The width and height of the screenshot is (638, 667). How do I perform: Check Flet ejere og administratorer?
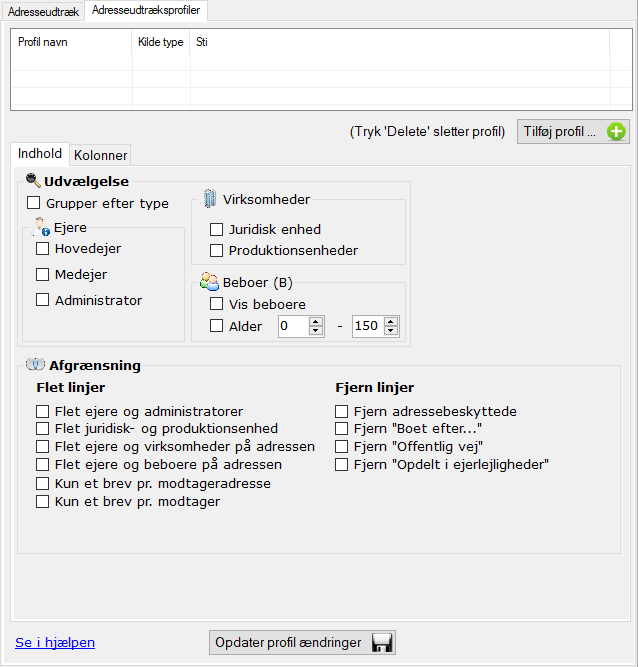[x=43, y=411]
